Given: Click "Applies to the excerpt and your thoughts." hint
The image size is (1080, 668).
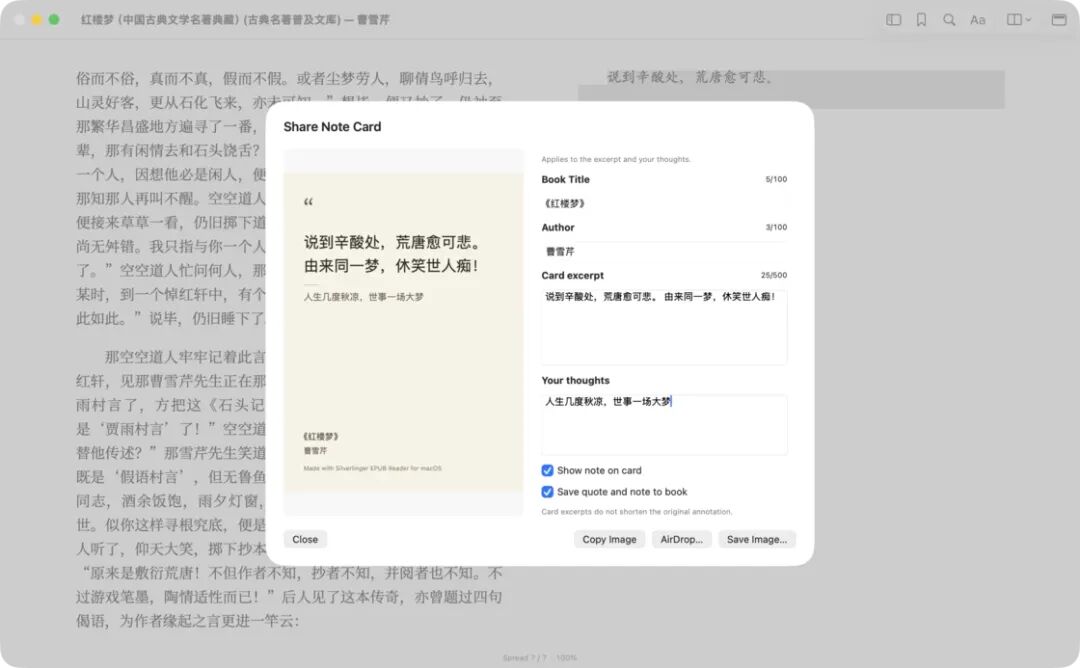Looking at the screenshot, I should pyautogui.click(x=616, y=159).
